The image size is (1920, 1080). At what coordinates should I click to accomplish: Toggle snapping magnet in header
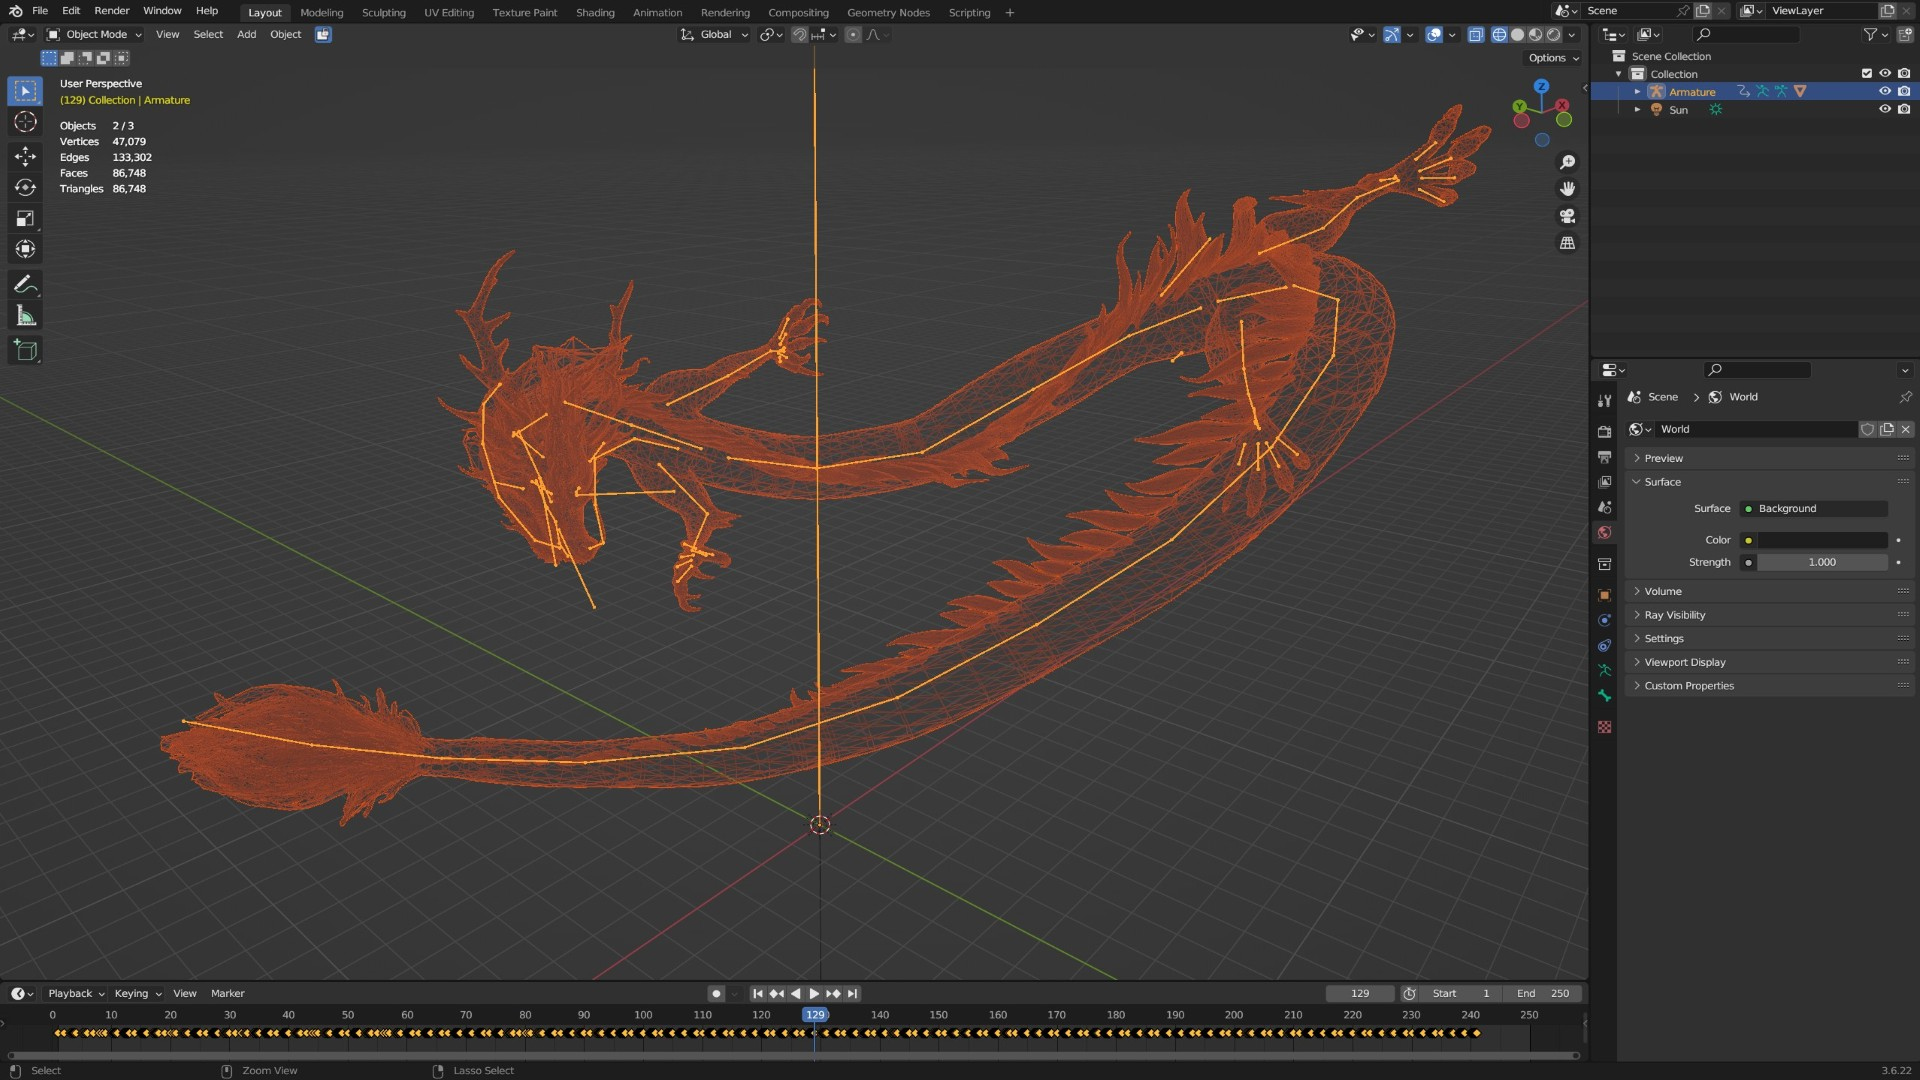coord(799,34)
